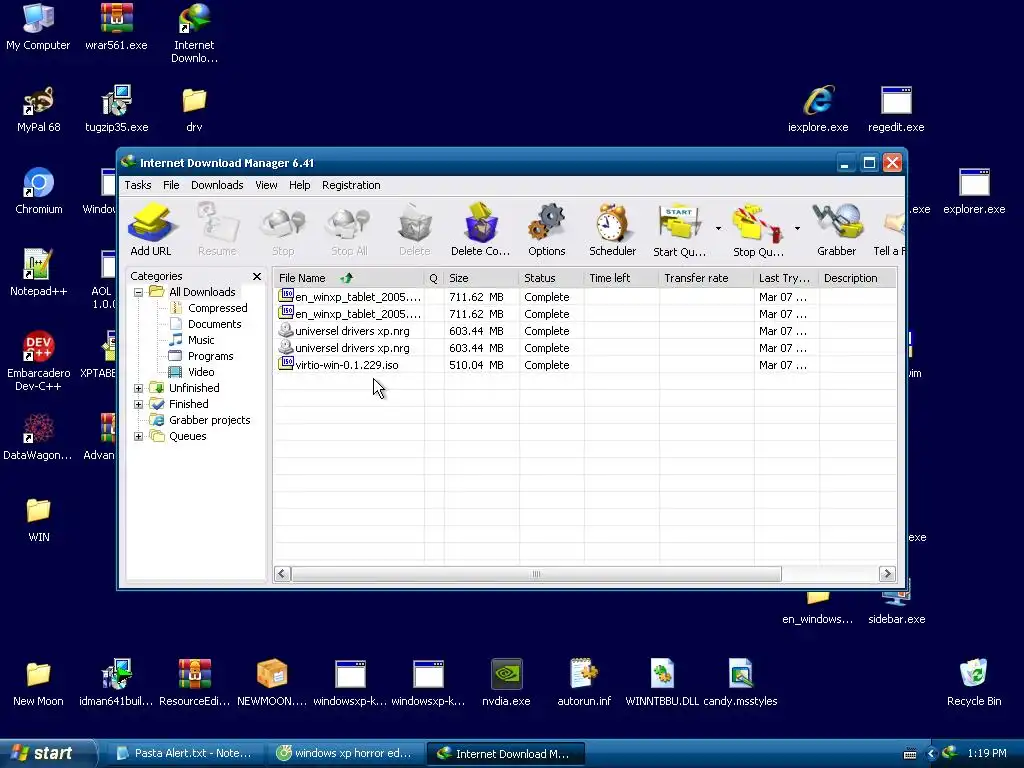Open the Grabber tool icon
Viewport: 1024px width, 768px height.
coord(837,229)
